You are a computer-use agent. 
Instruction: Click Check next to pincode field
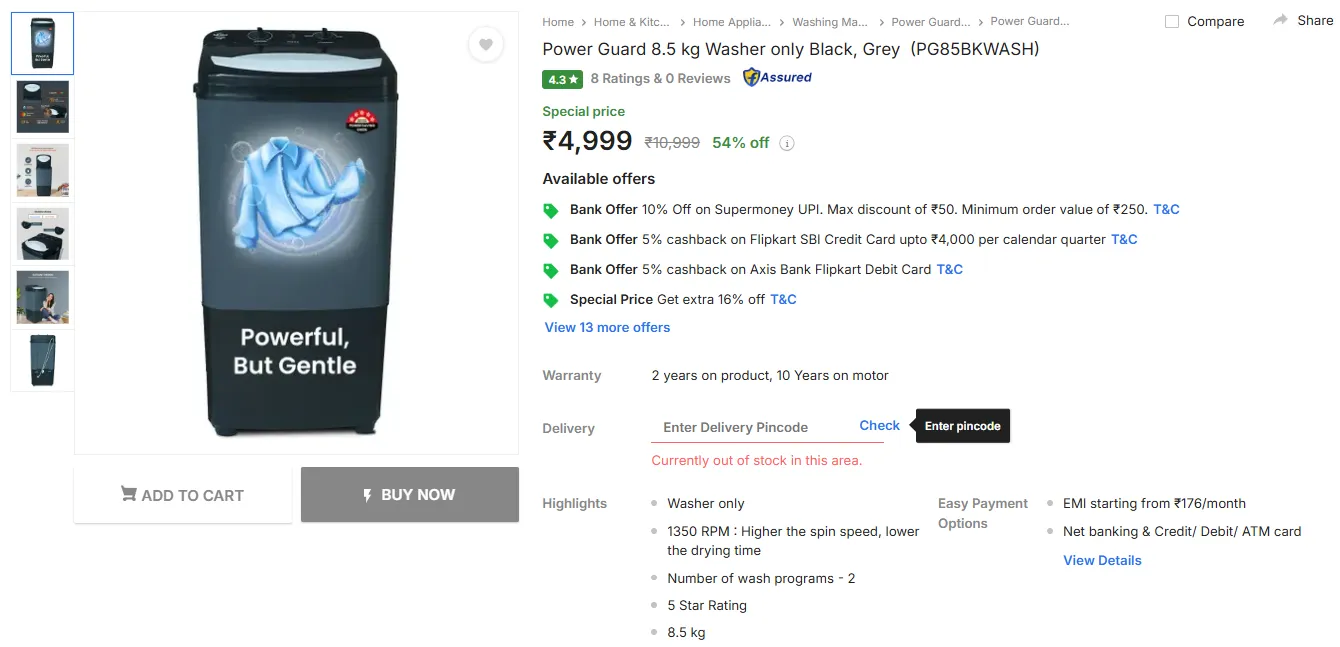(x=879, y=425)
